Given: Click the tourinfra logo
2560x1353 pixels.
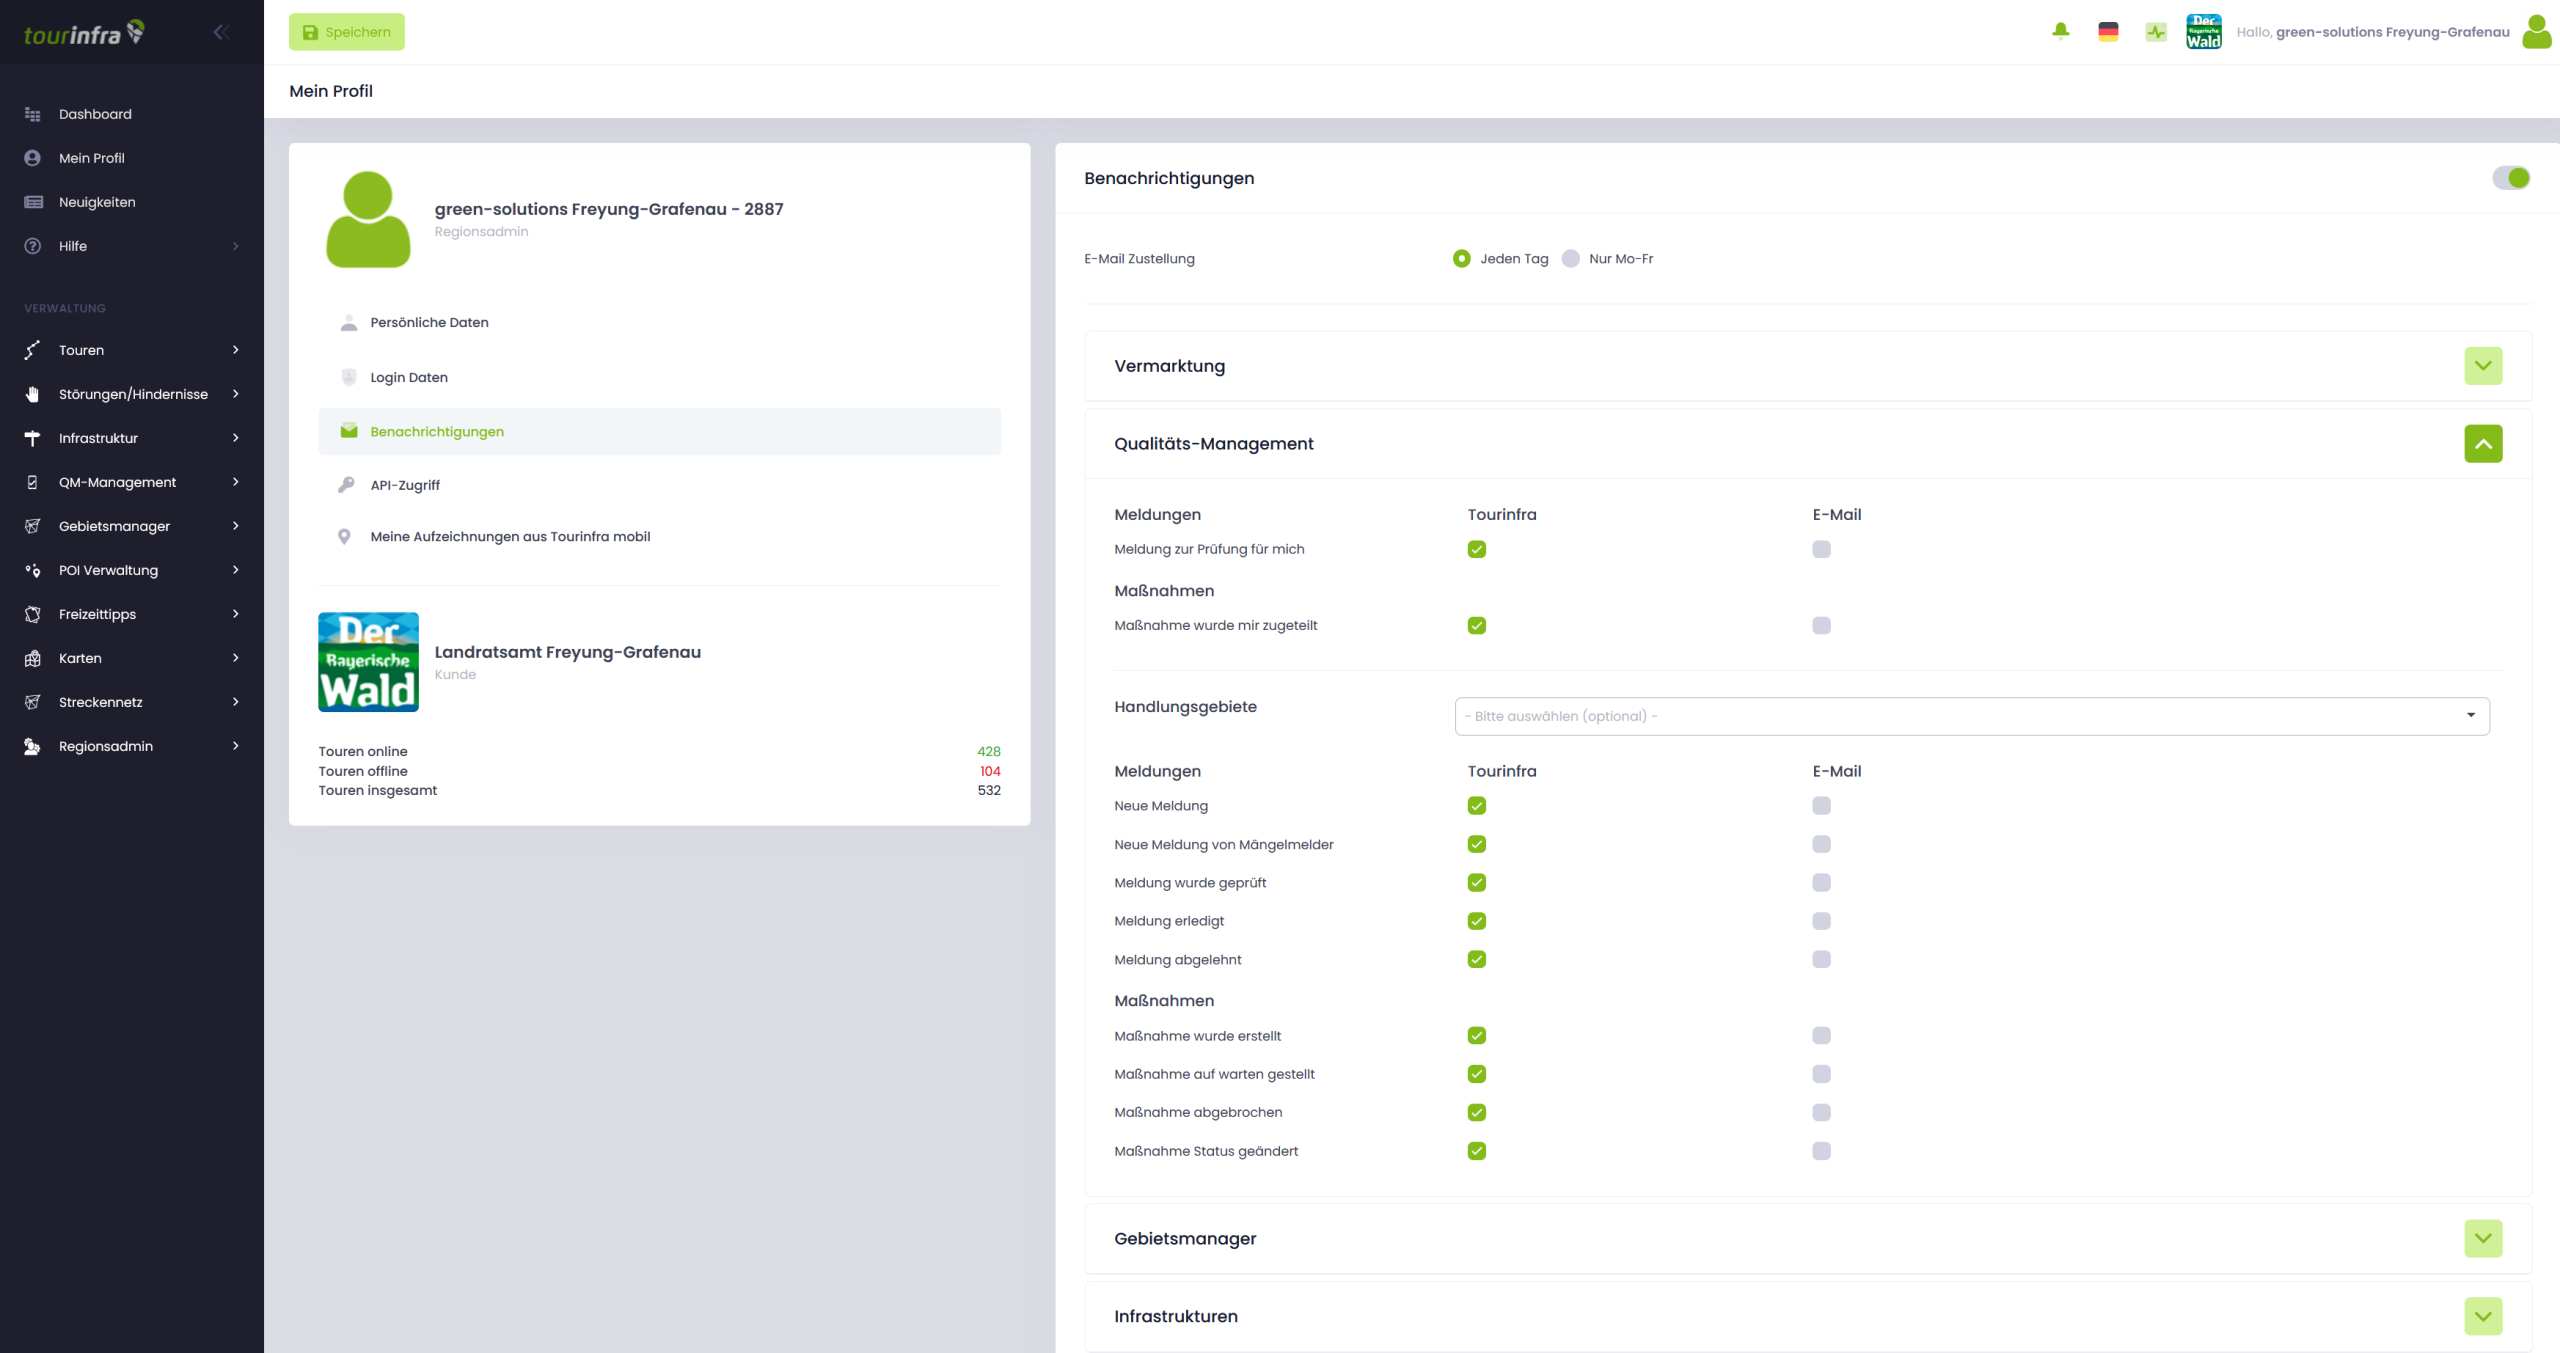Looking at the screenshot, I should point(84,33).
